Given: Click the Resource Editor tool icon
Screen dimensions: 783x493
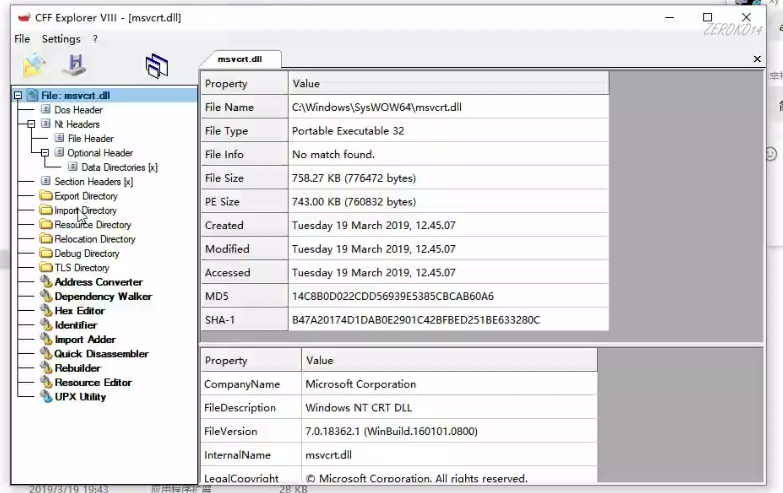Looking at the screenshot, I should [46, 383].
